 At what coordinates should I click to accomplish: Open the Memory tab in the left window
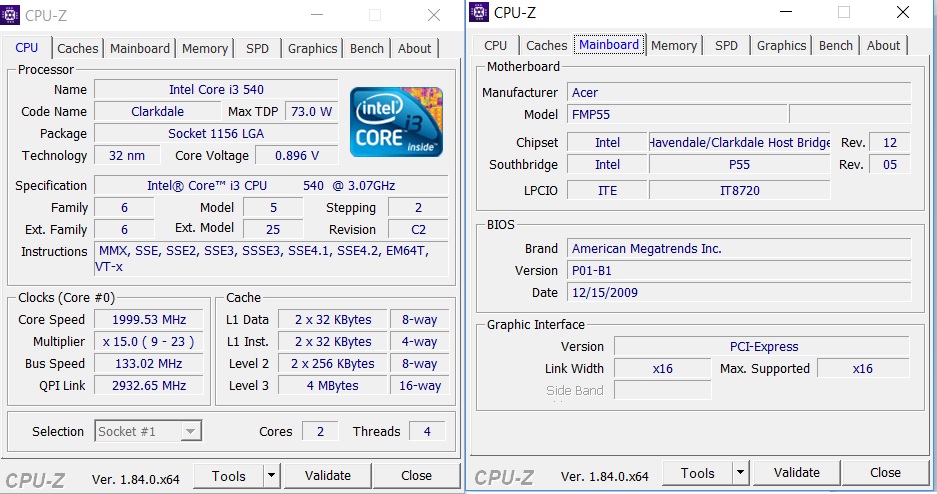pos(205,48)
